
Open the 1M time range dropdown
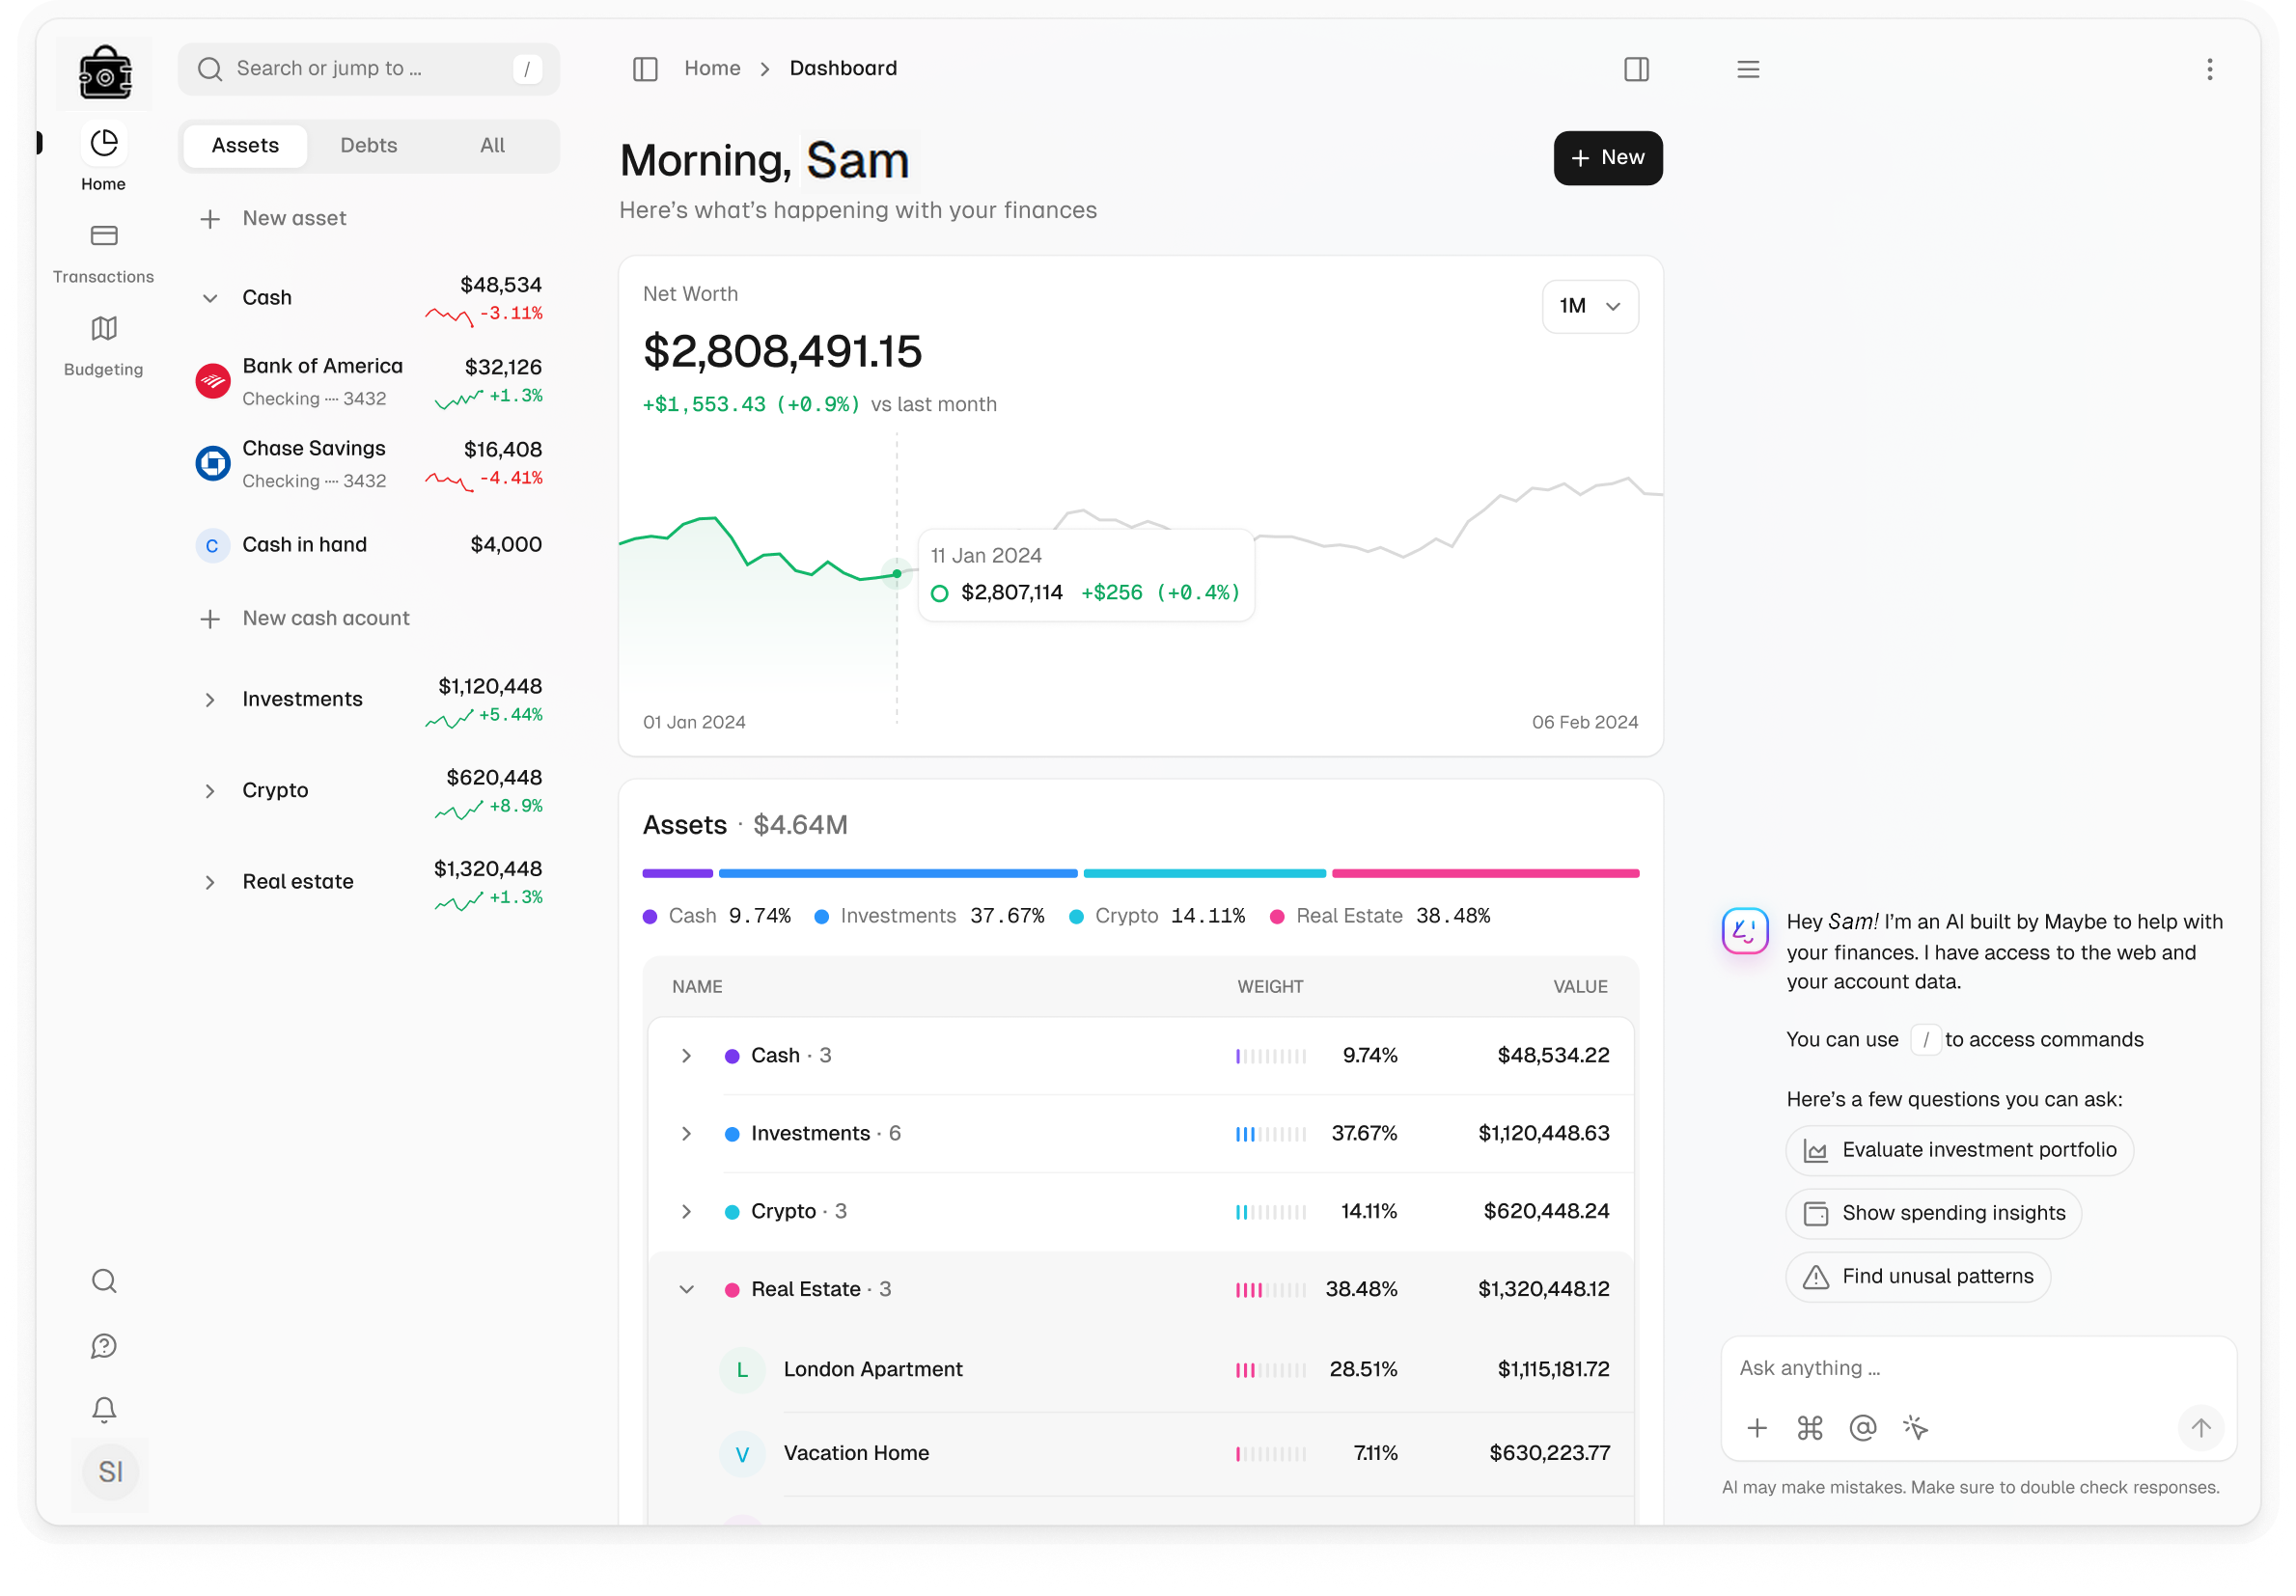(1590, 307)
